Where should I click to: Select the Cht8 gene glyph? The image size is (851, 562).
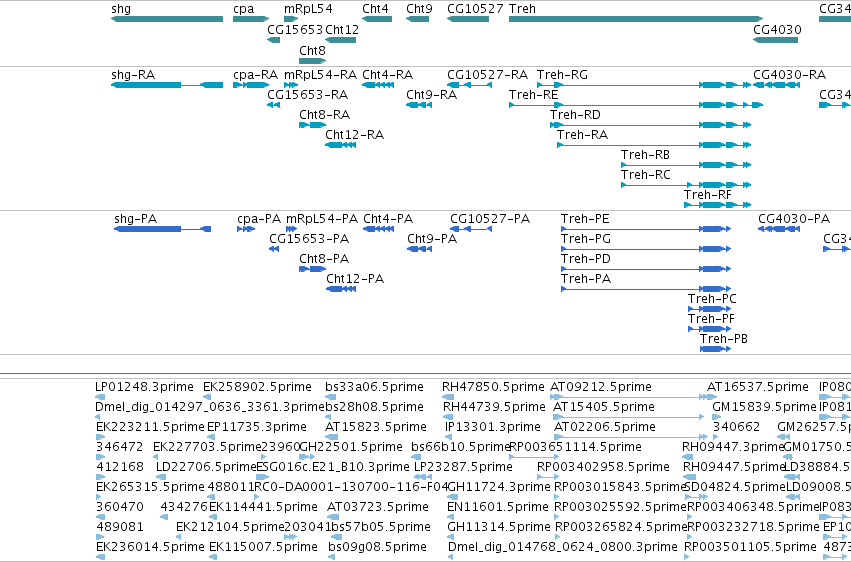coord(313,61)
